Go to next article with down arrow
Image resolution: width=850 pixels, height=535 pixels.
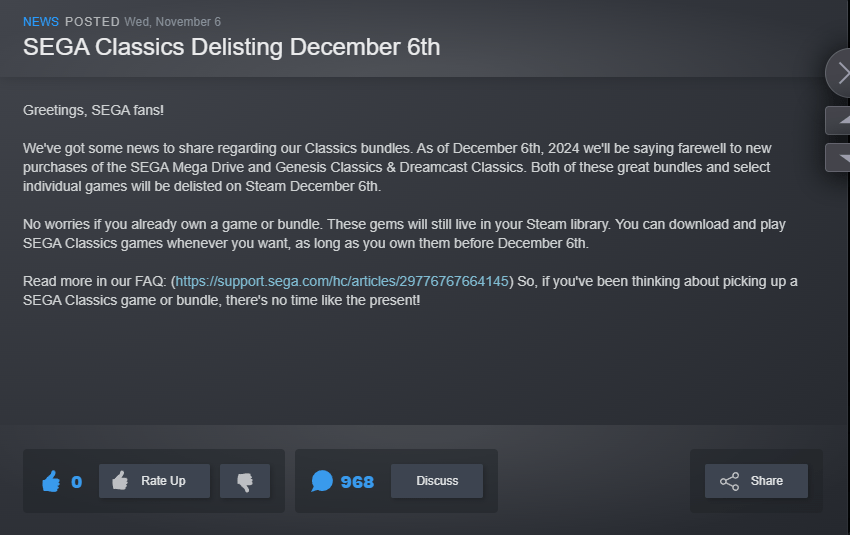tap(838, 158)
